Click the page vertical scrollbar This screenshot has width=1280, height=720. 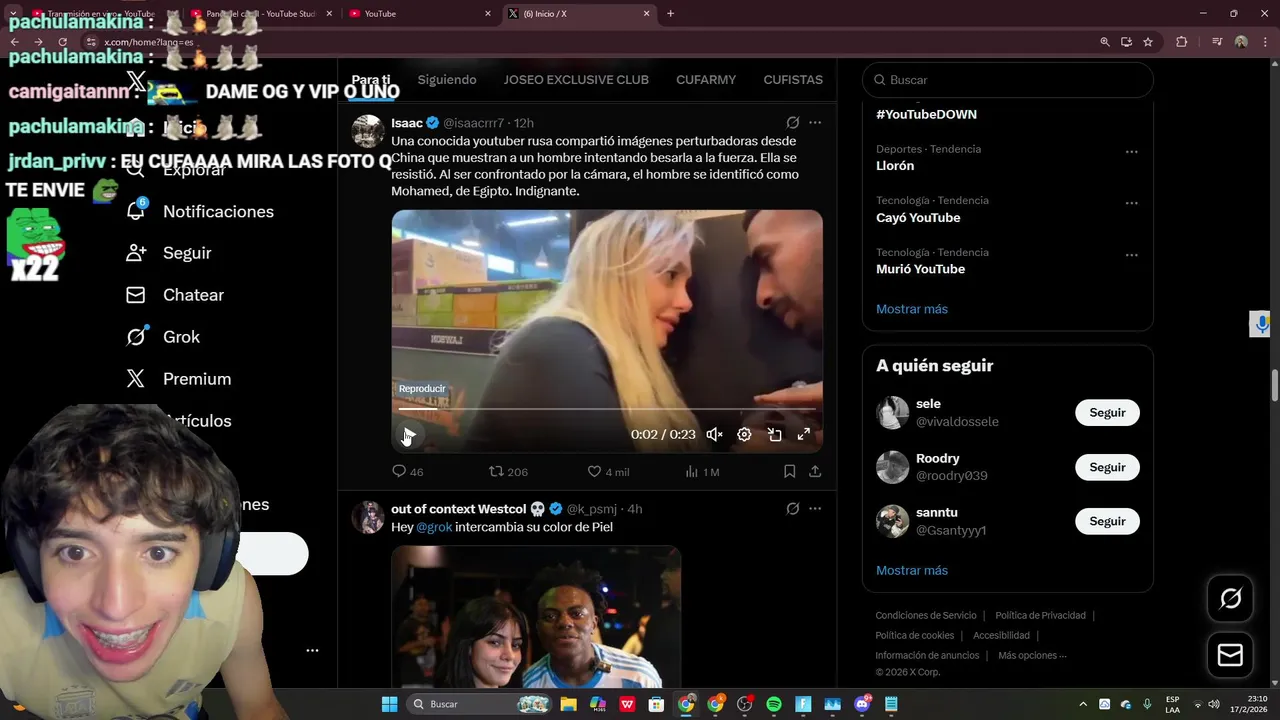[x=1274, y=385]
